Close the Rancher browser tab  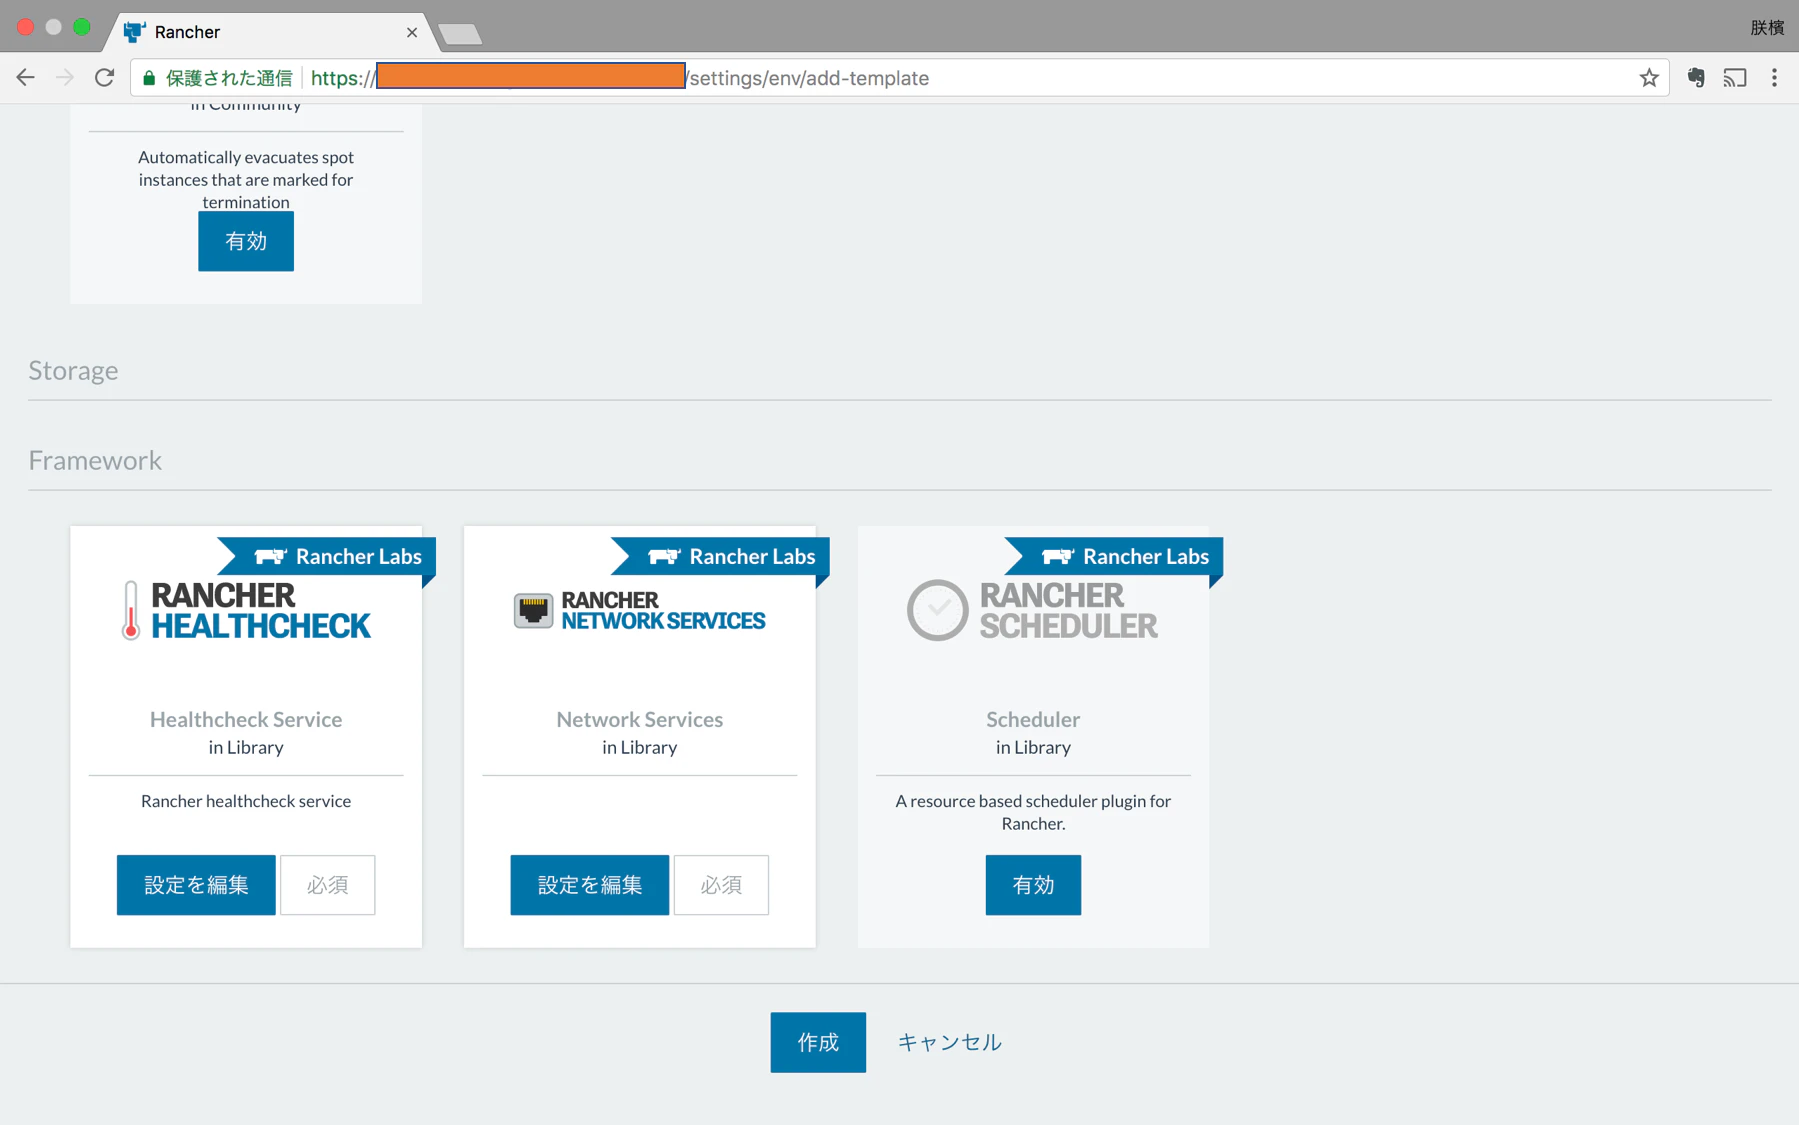pyautogui.click(x=412, y=32)
